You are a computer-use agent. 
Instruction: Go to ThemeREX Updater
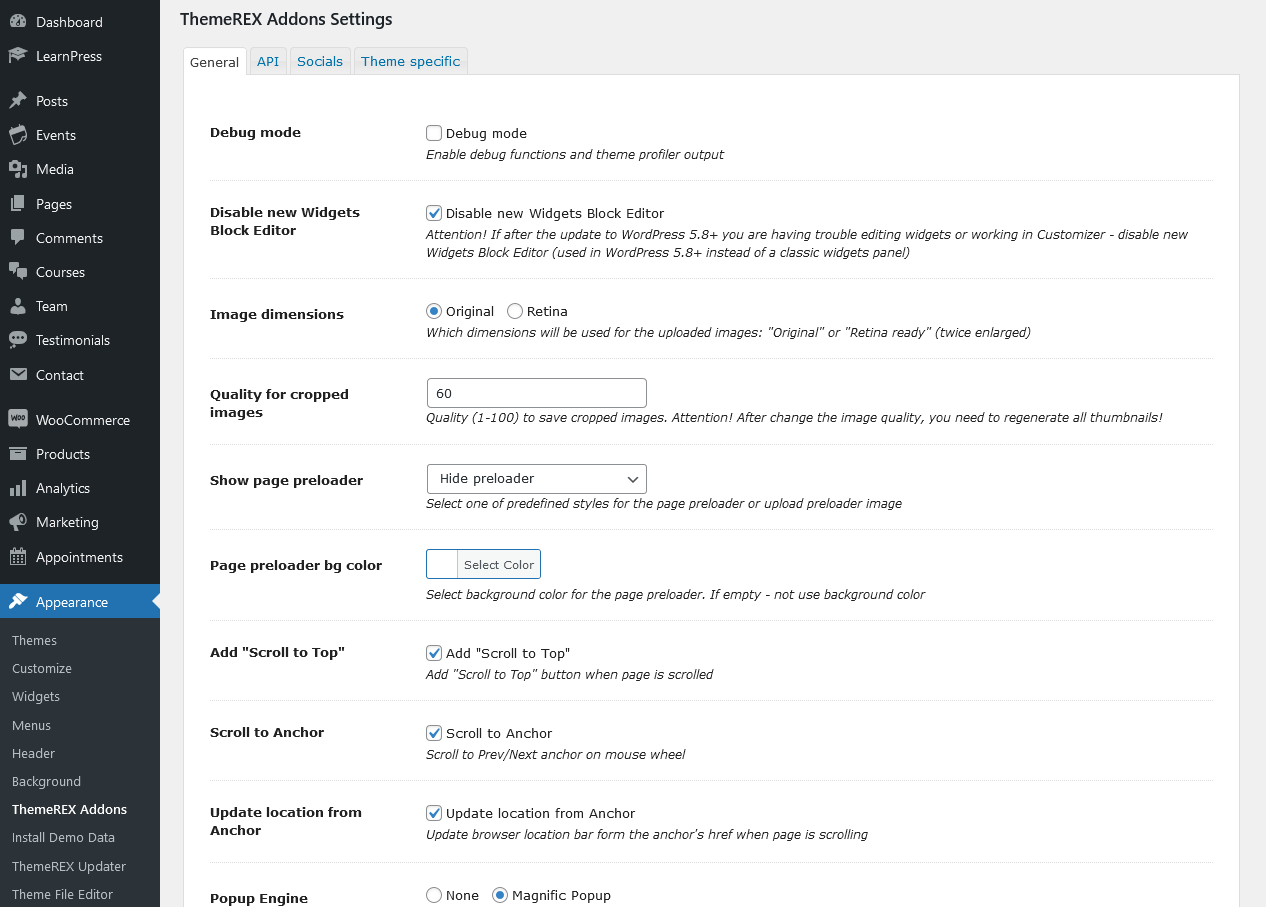[69, 866]
